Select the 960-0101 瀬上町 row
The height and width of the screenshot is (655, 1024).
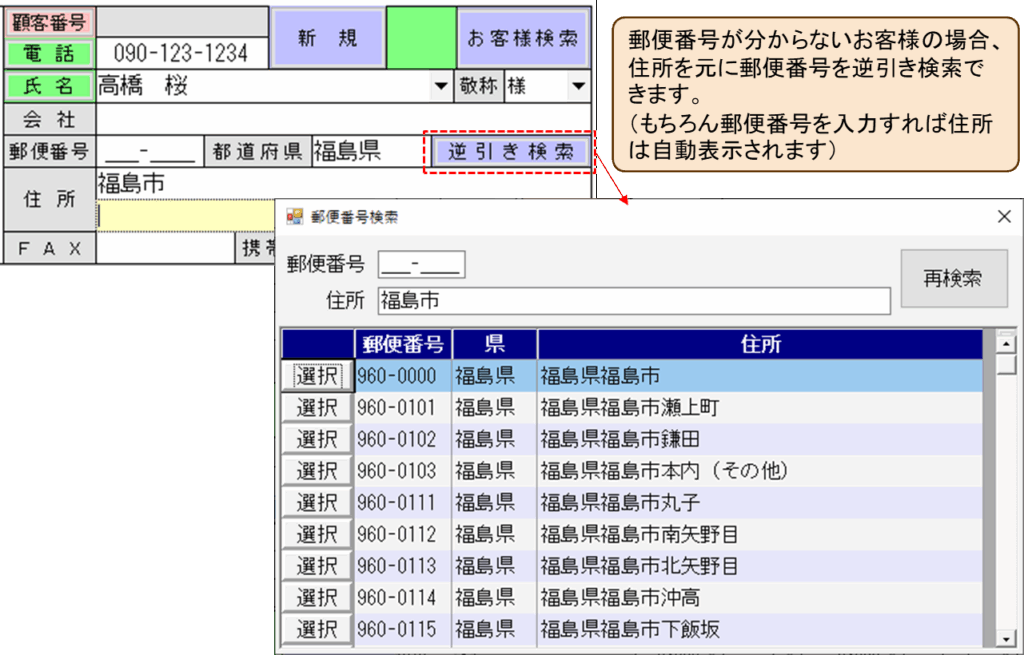[317, 408]
